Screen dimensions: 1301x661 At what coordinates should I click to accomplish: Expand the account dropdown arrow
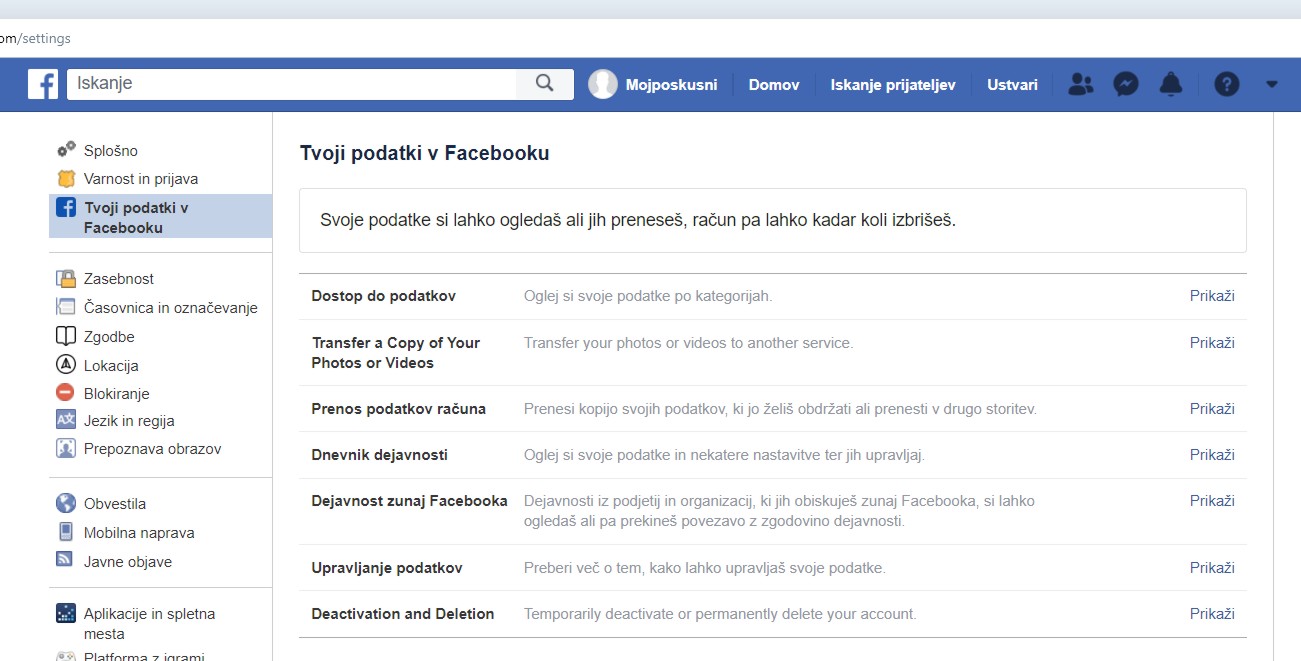1271,84
